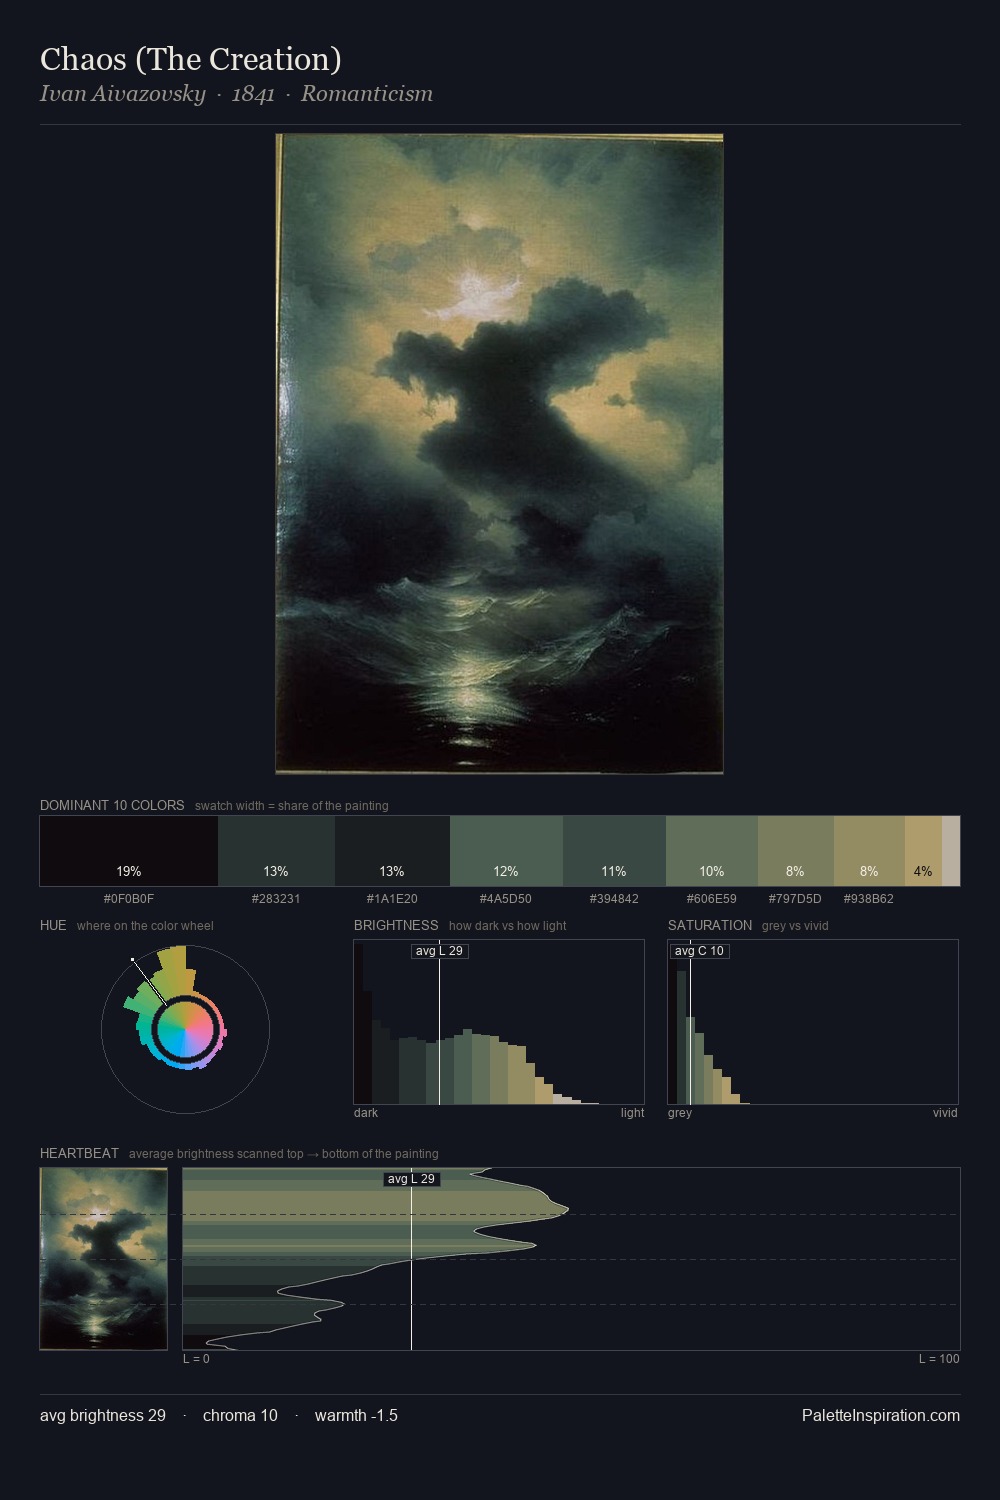This screenshot has height=1500, width=1000.
Task: Click the hex code '#394842' label
Action: [614, 899]
